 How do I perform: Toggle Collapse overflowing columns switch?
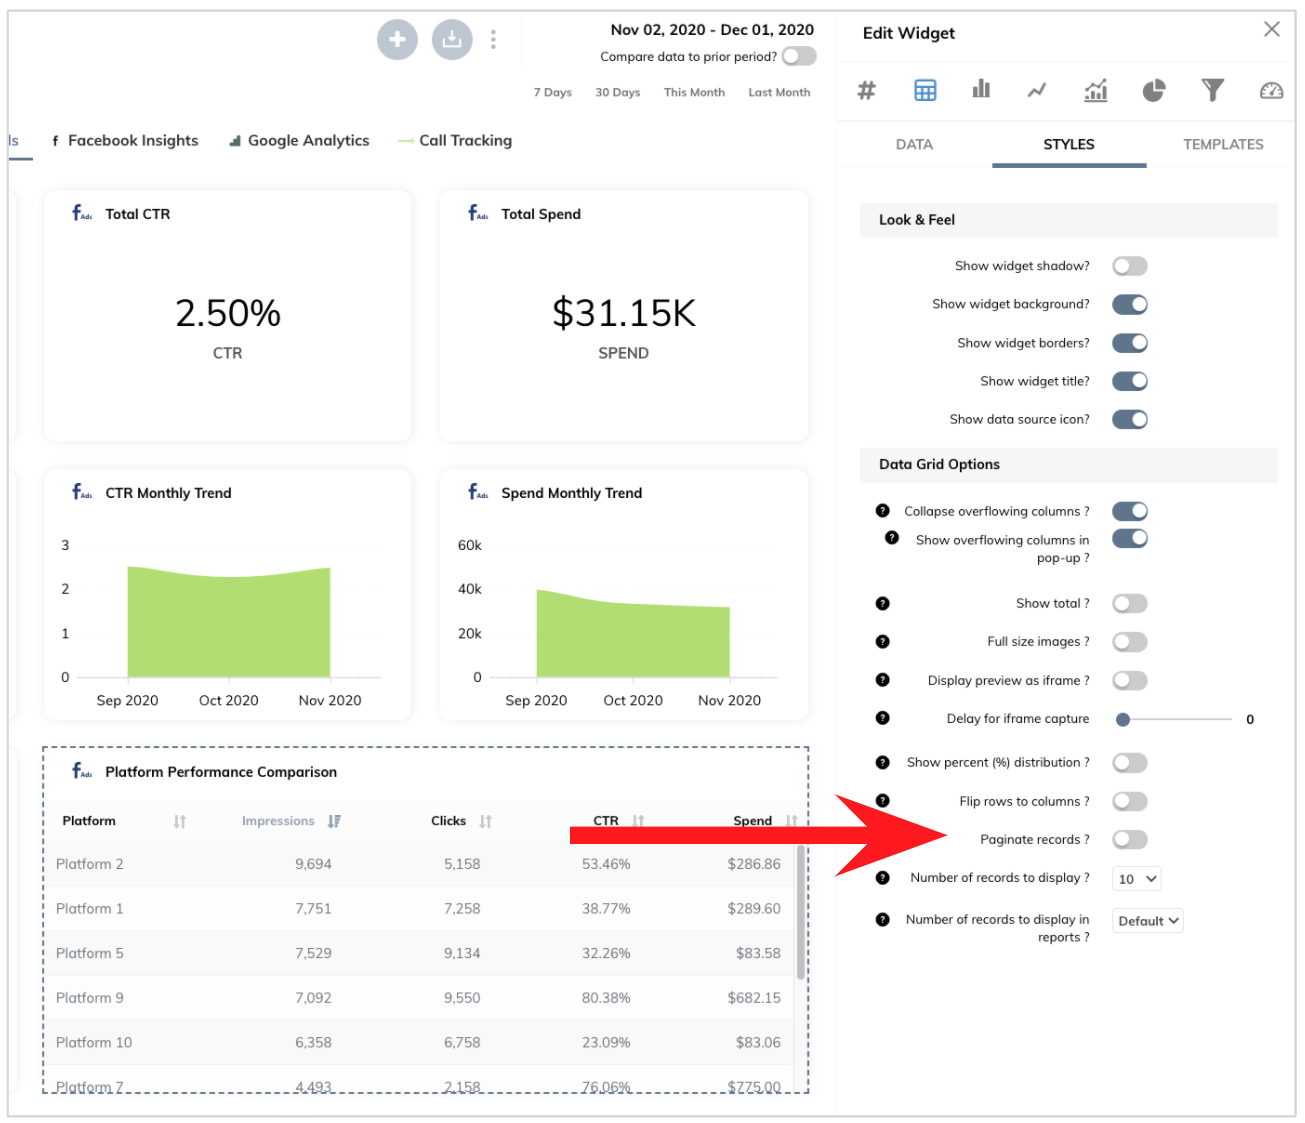(x=1130, y=511)
